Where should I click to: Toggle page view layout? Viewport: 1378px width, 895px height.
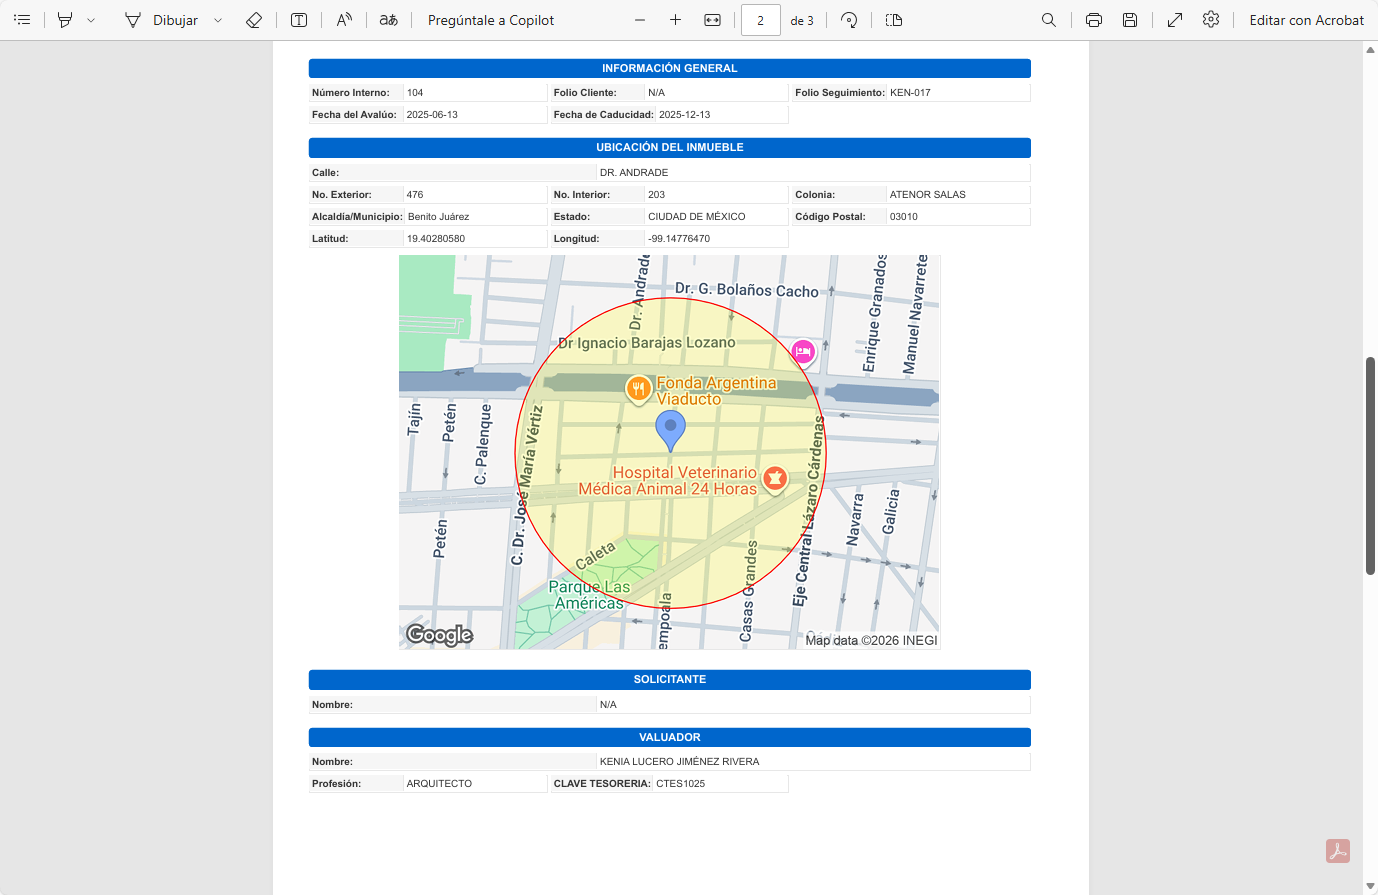click(894, 20)
